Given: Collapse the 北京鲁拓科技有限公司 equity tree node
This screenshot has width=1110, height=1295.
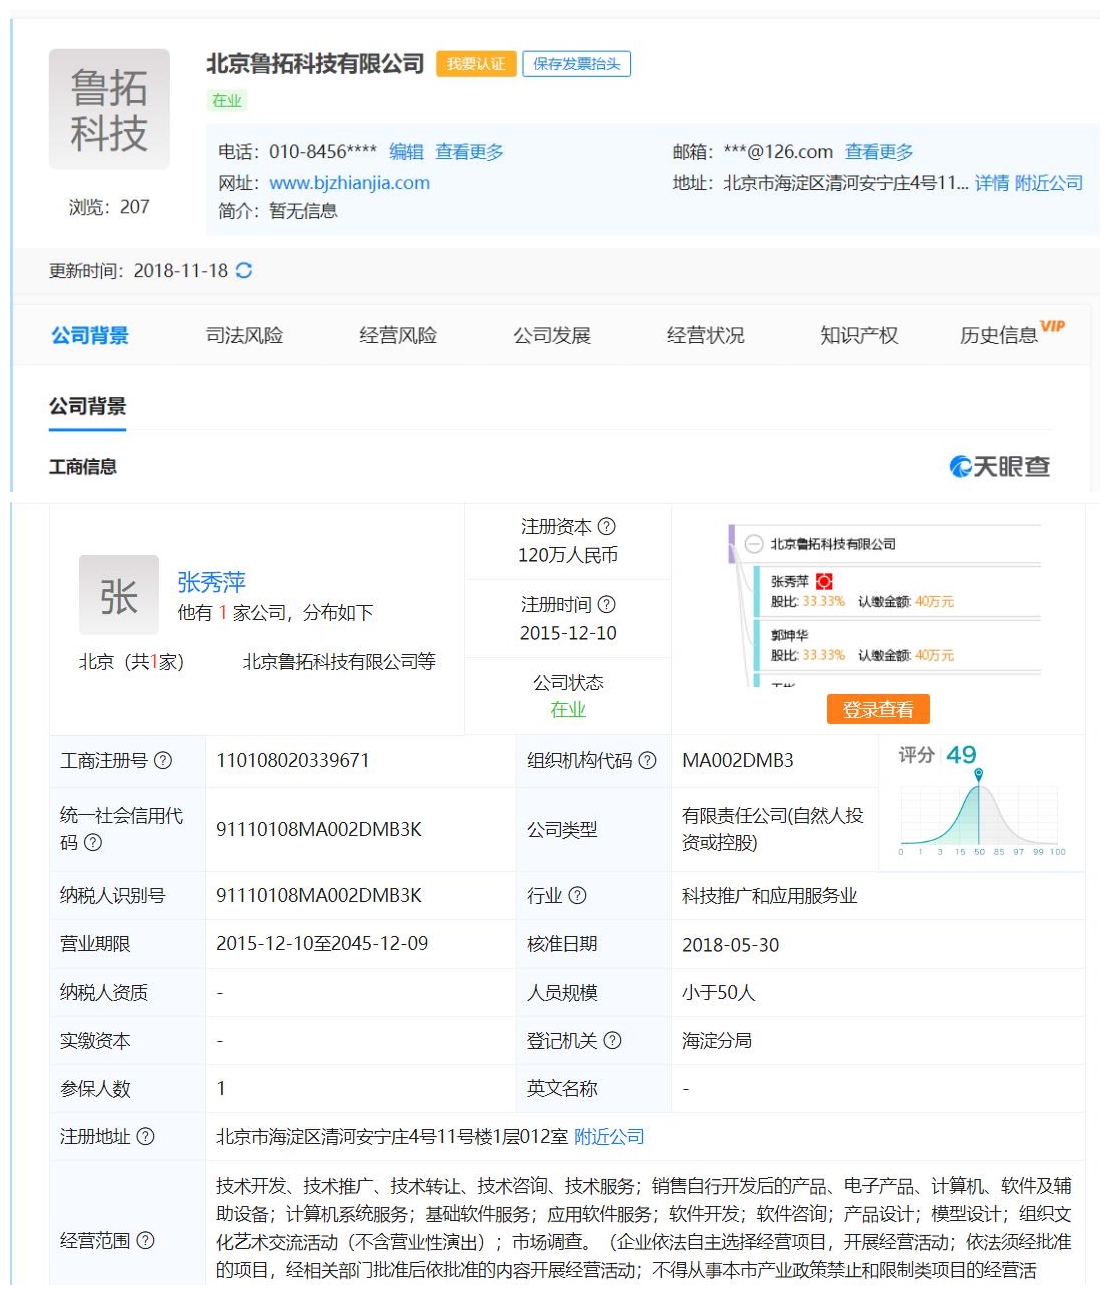Looking at the screenshot, I should (x=754, y=544).
